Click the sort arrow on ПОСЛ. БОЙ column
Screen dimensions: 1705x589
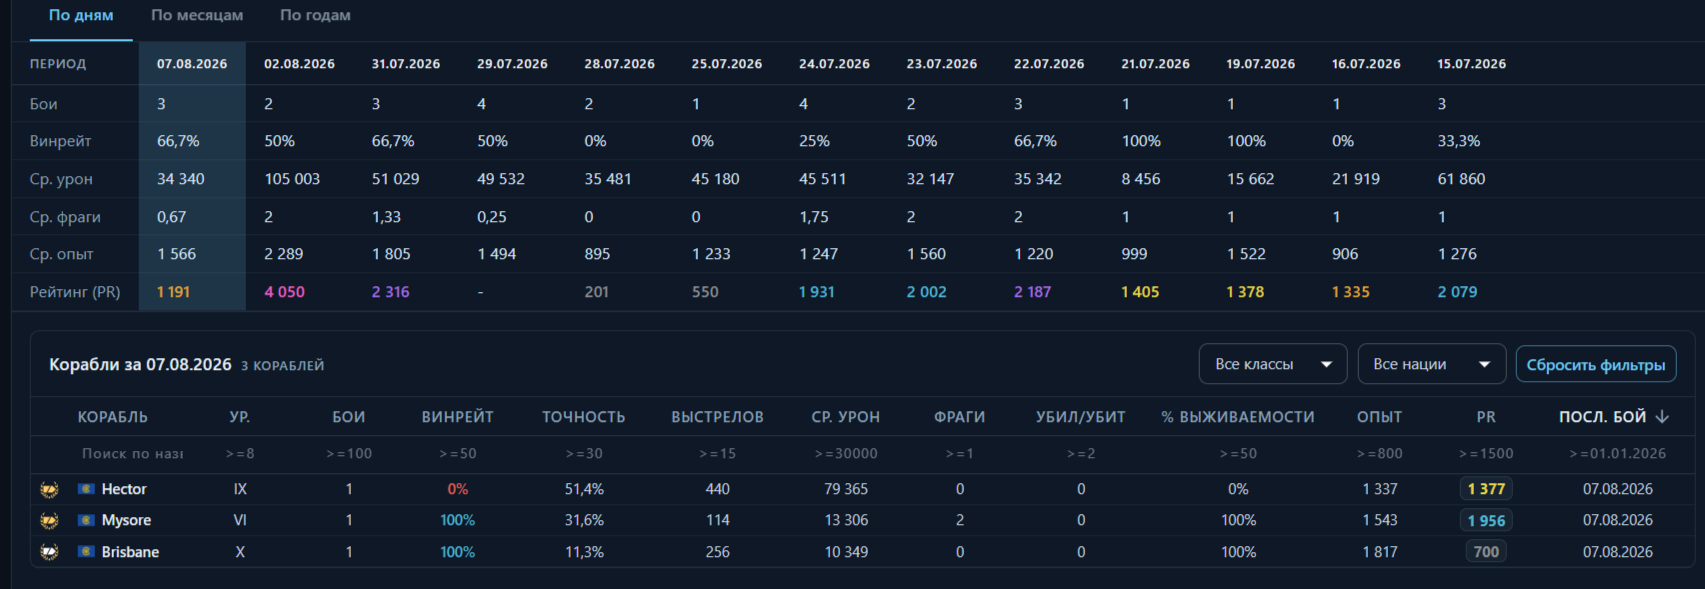click(1662, 417)
